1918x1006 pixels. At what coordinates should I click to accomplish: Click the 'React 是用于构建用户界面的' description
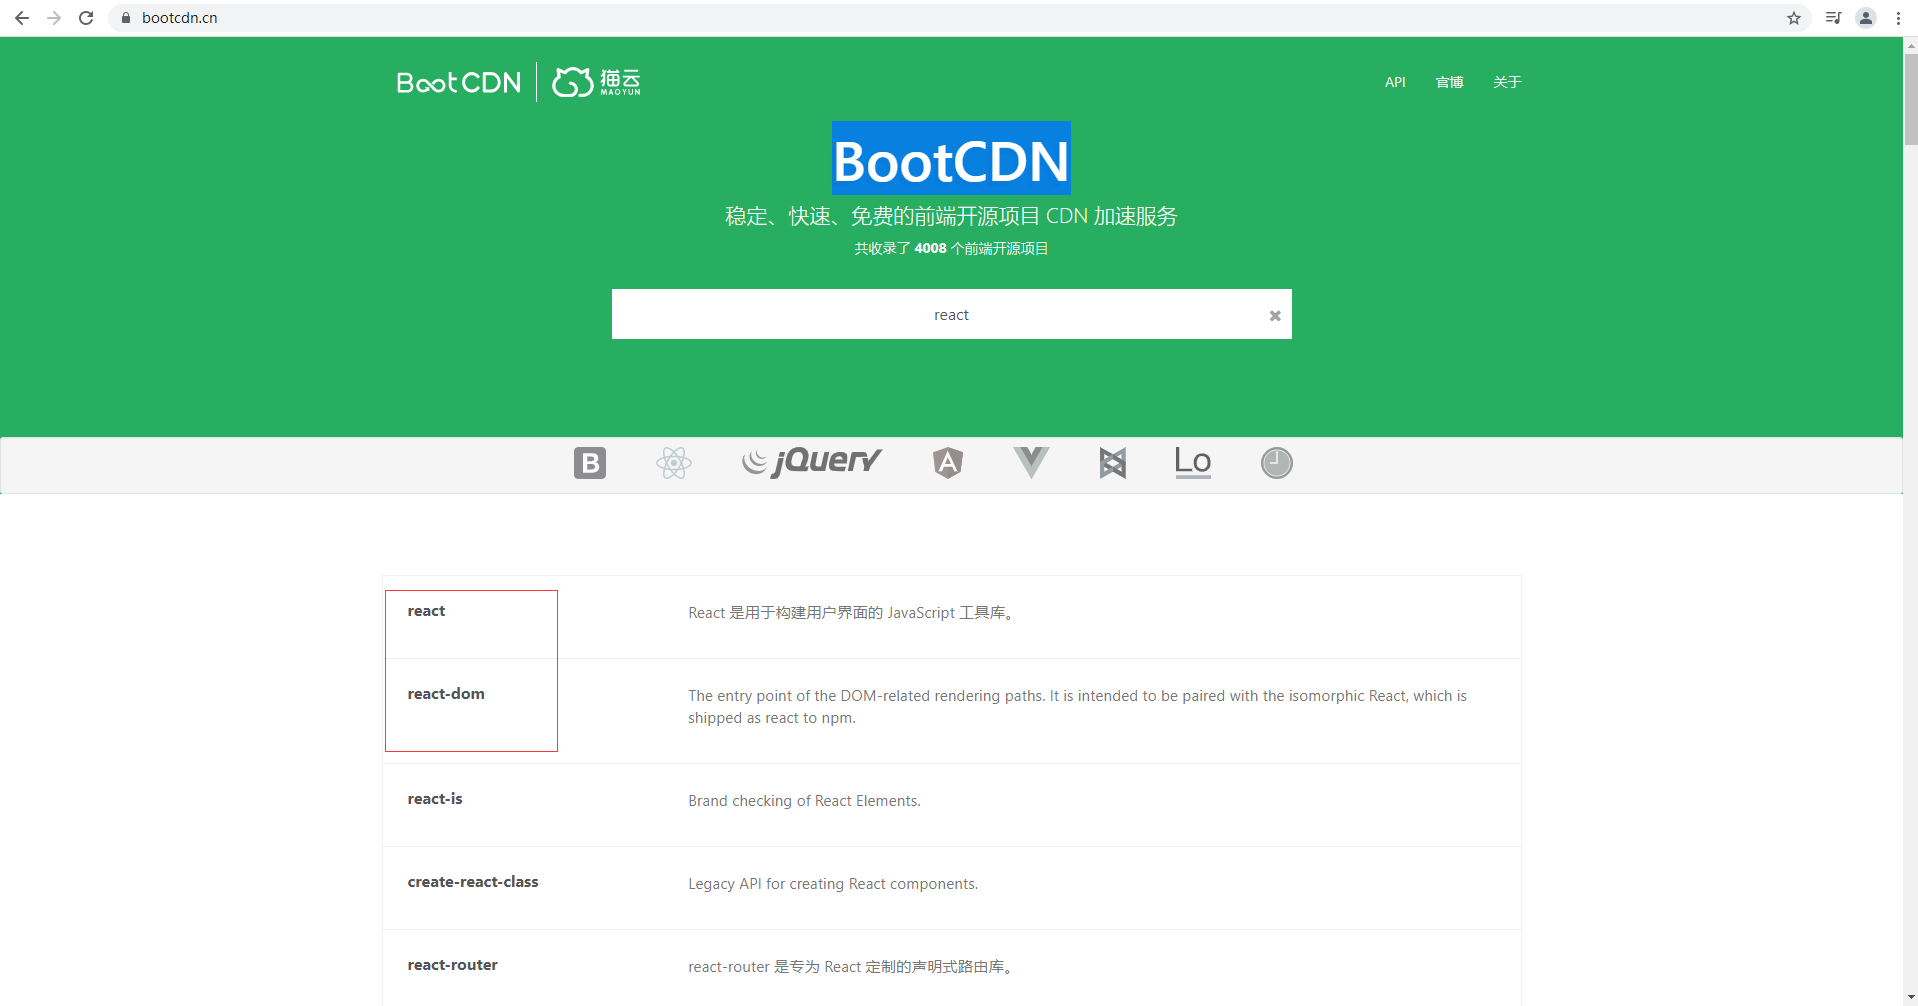[853, 613]
